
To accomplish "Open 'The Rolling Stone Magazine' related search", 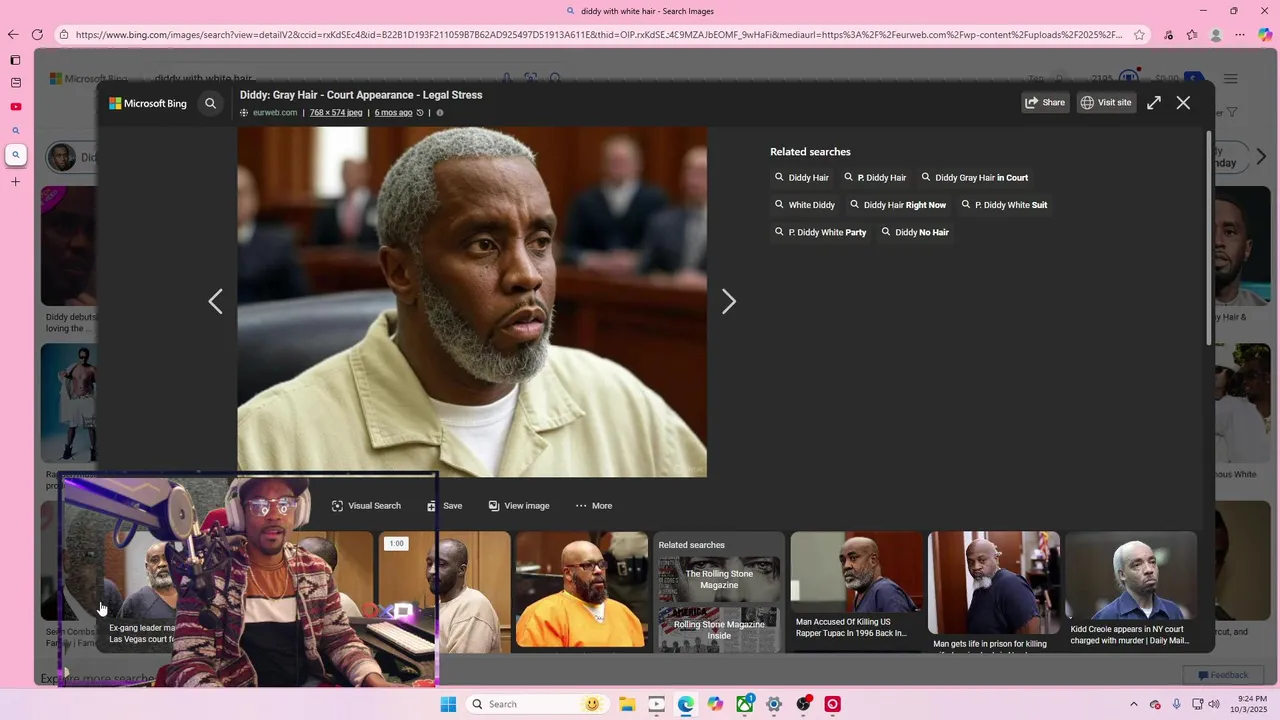I will point(719,579).
